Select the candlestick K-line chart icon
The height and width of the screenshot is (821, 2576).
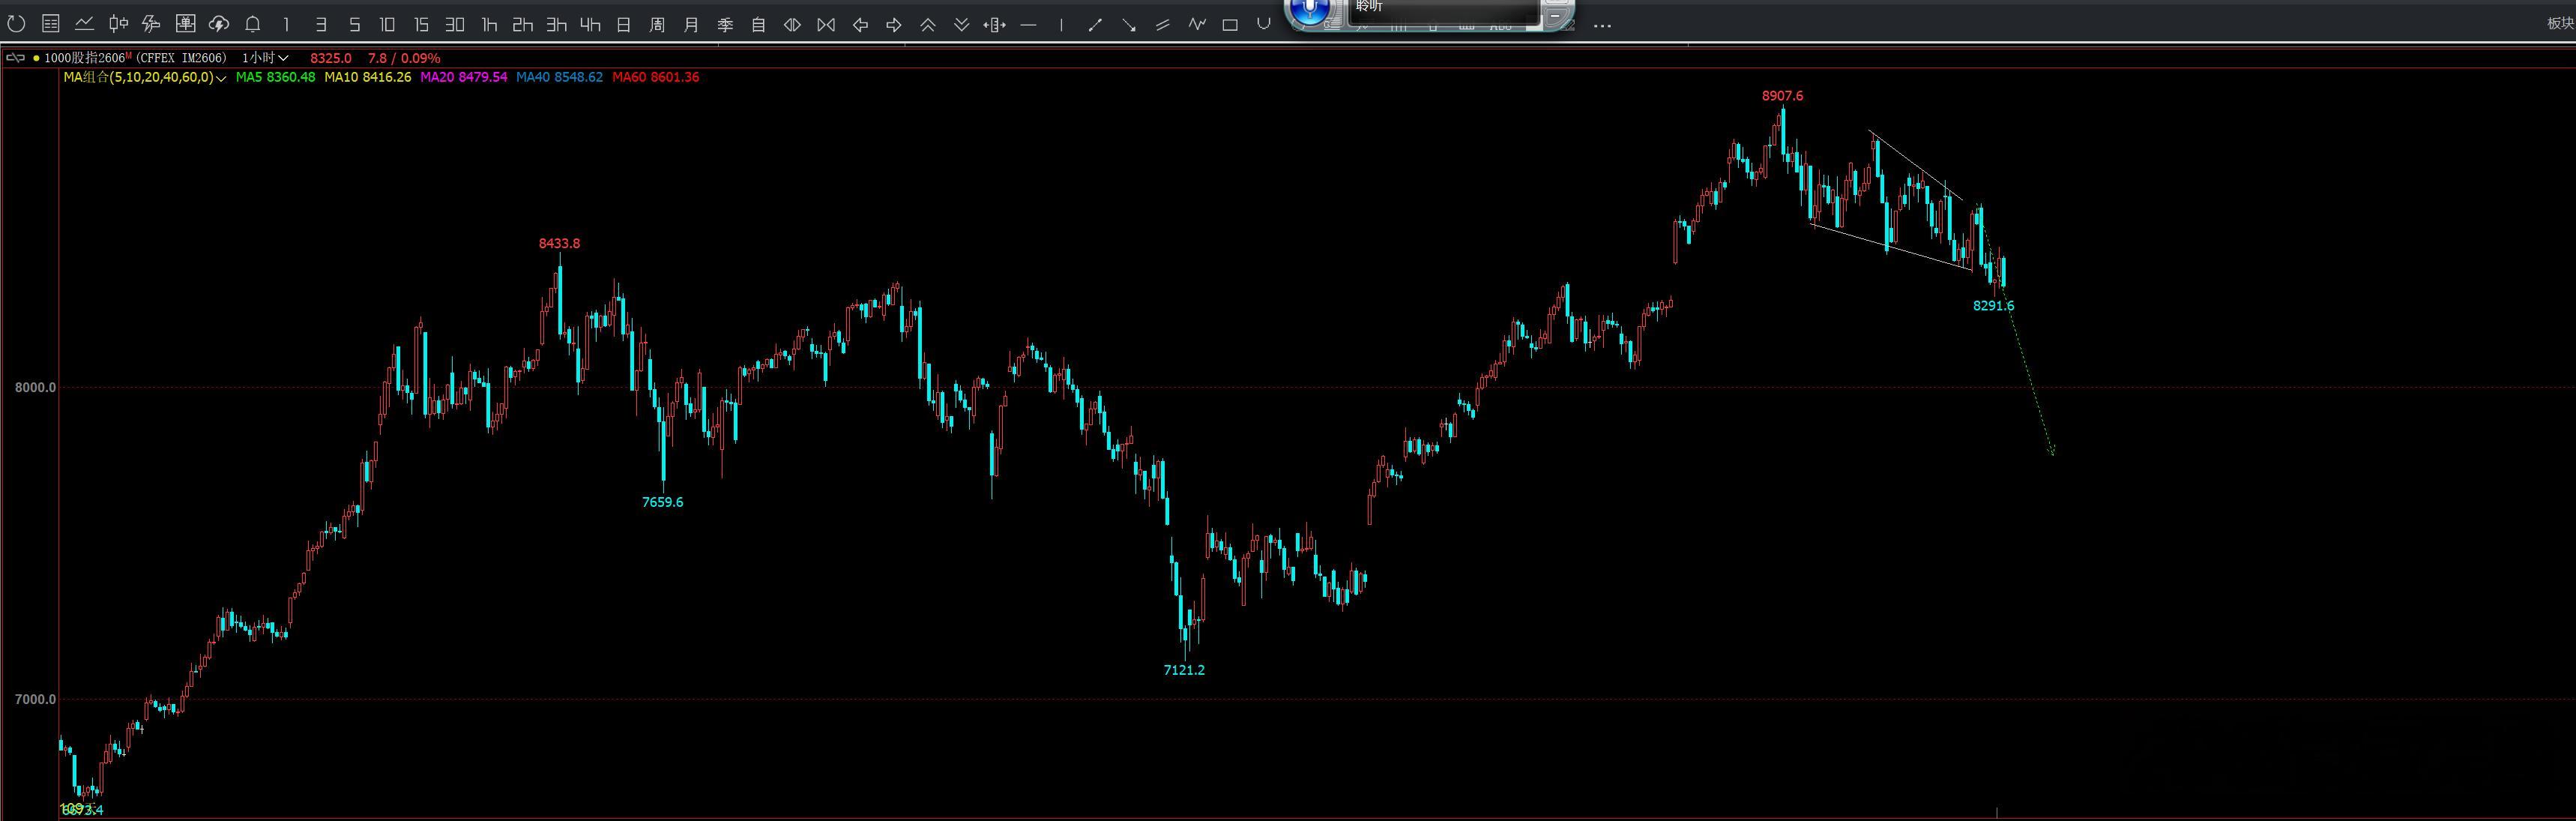[x=119, y=24]
